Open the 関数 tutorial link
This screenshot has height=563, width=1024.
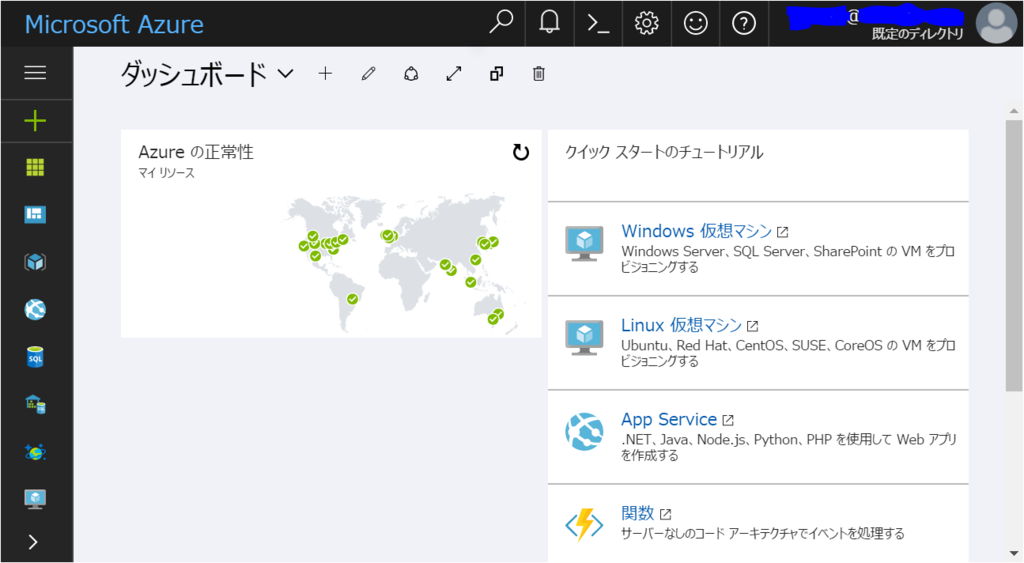point(637,513)
